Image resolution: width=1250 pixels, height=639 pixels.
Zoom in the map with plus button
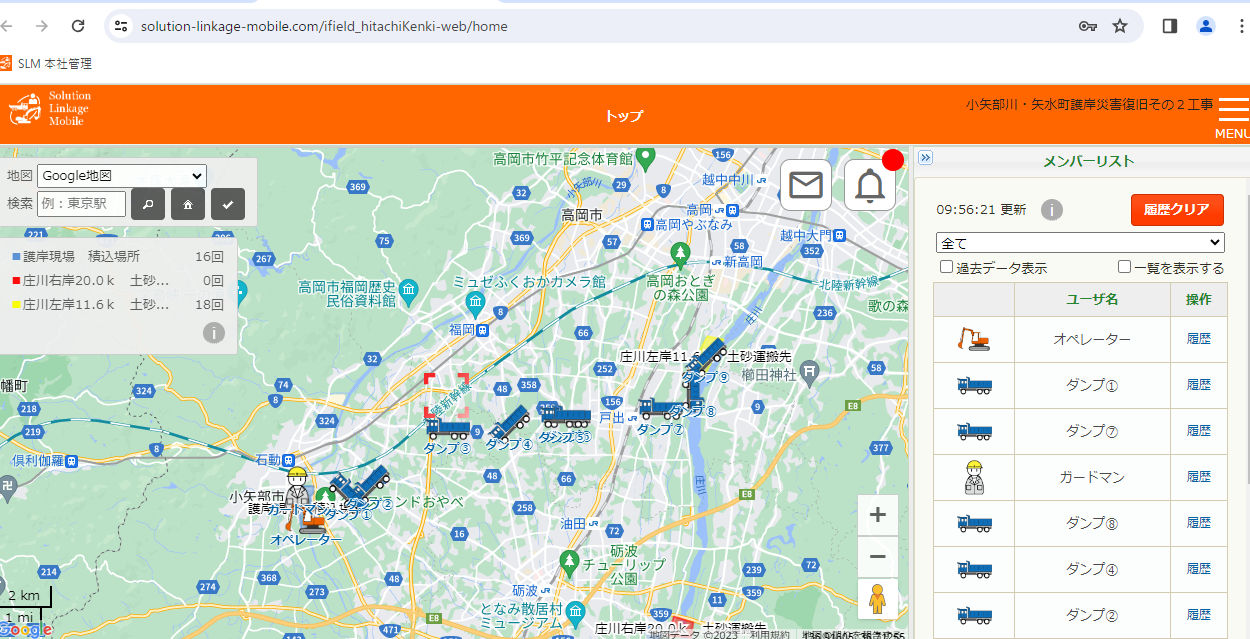pyautogui.click(x=877, y=515)
